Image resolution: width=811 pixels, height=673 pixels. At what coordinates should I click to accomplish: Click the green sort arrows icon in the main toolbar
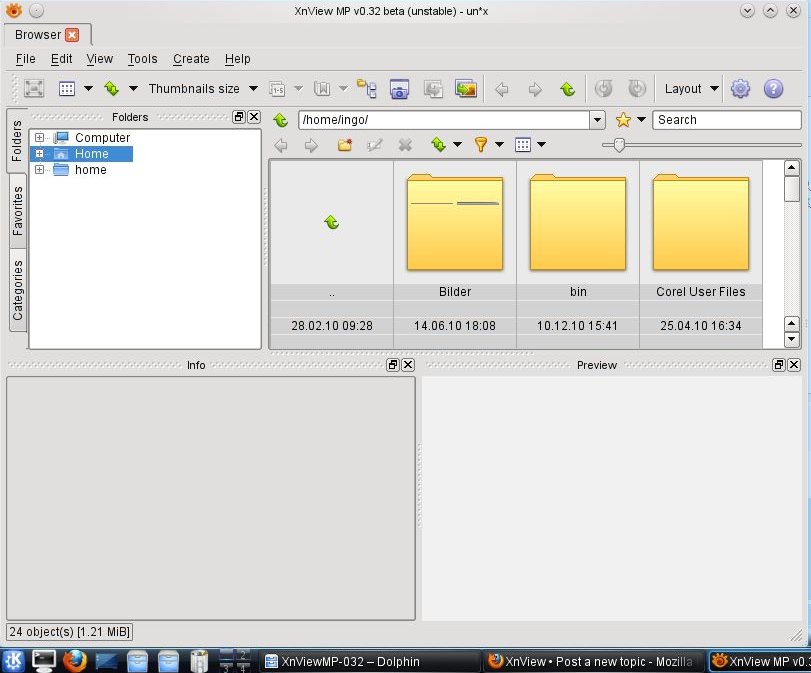(112, 88)
